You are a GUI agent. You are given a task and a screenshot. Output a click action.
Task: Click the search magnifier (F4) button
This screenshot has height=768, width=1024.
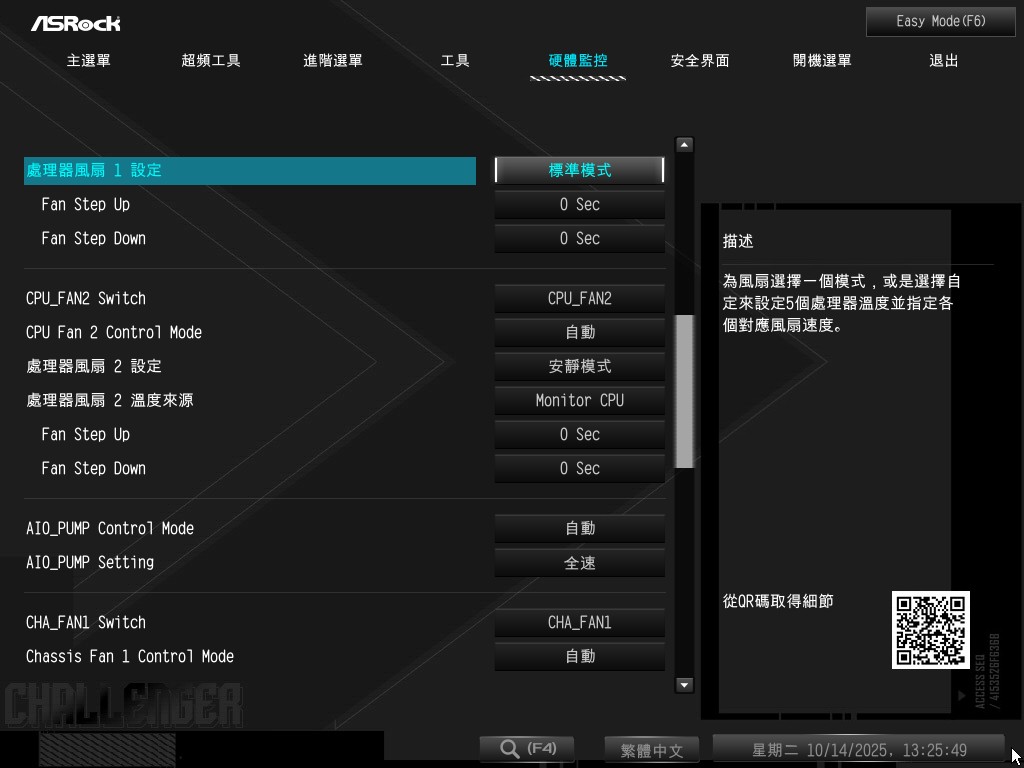(x=527, y=749)
